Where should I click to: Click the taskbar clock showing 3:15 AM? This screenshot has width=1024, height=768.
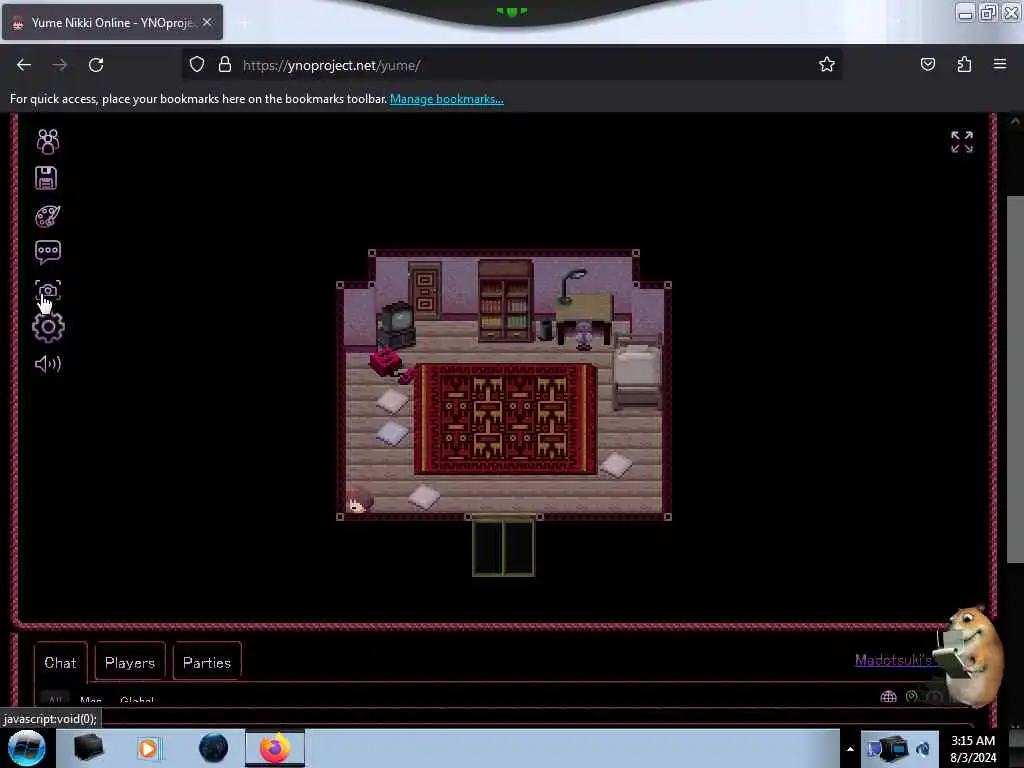pos(973,749)
